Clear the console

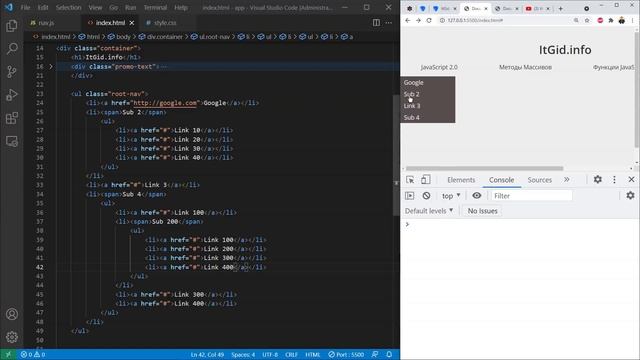[x=426, y=196]
